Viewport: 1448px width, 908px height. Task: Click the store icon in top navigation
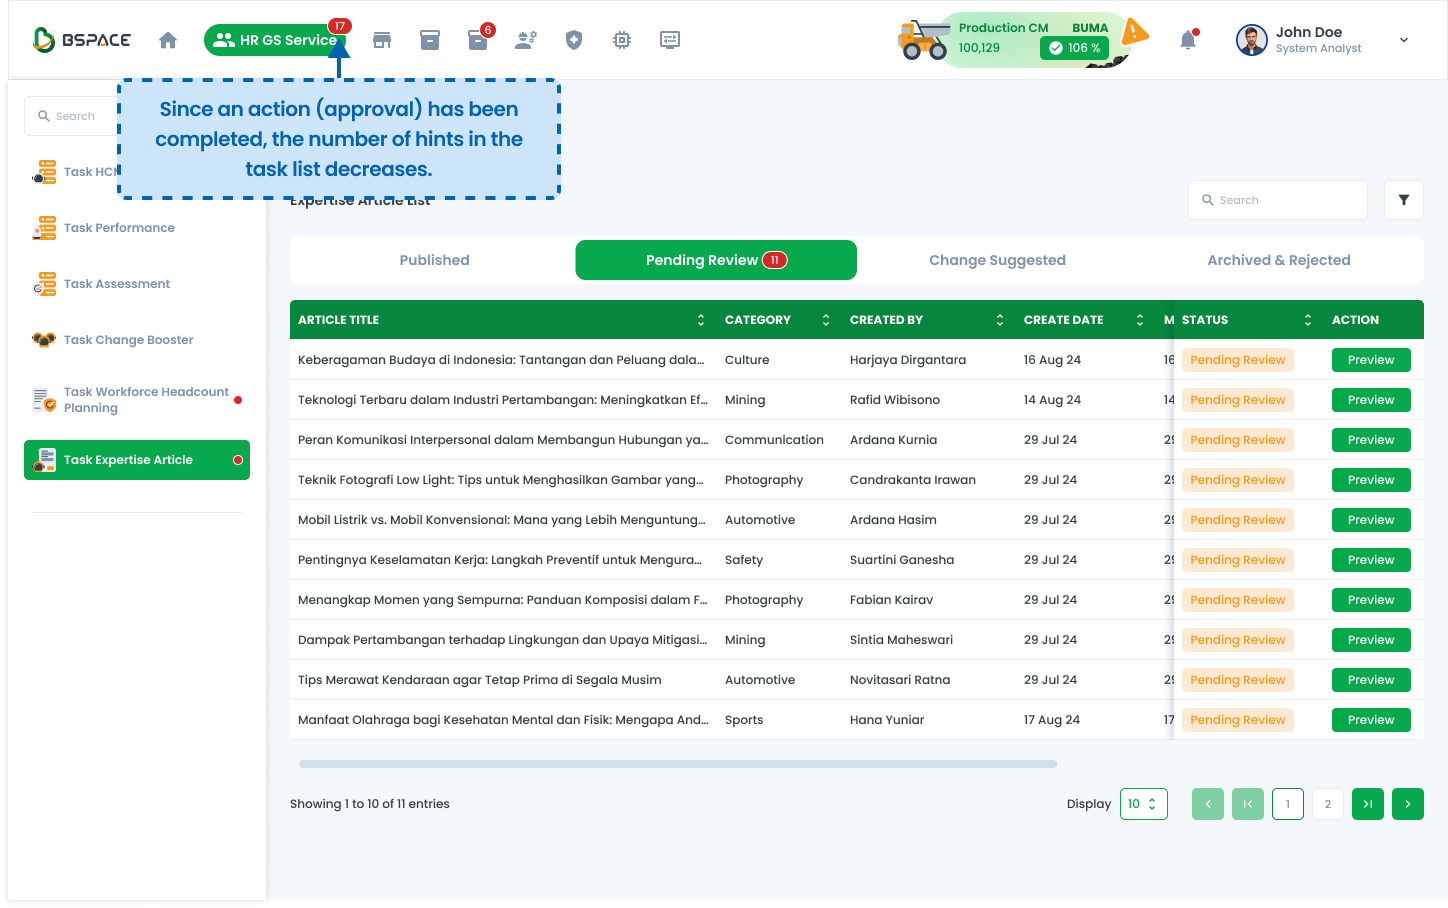(382, 40)
